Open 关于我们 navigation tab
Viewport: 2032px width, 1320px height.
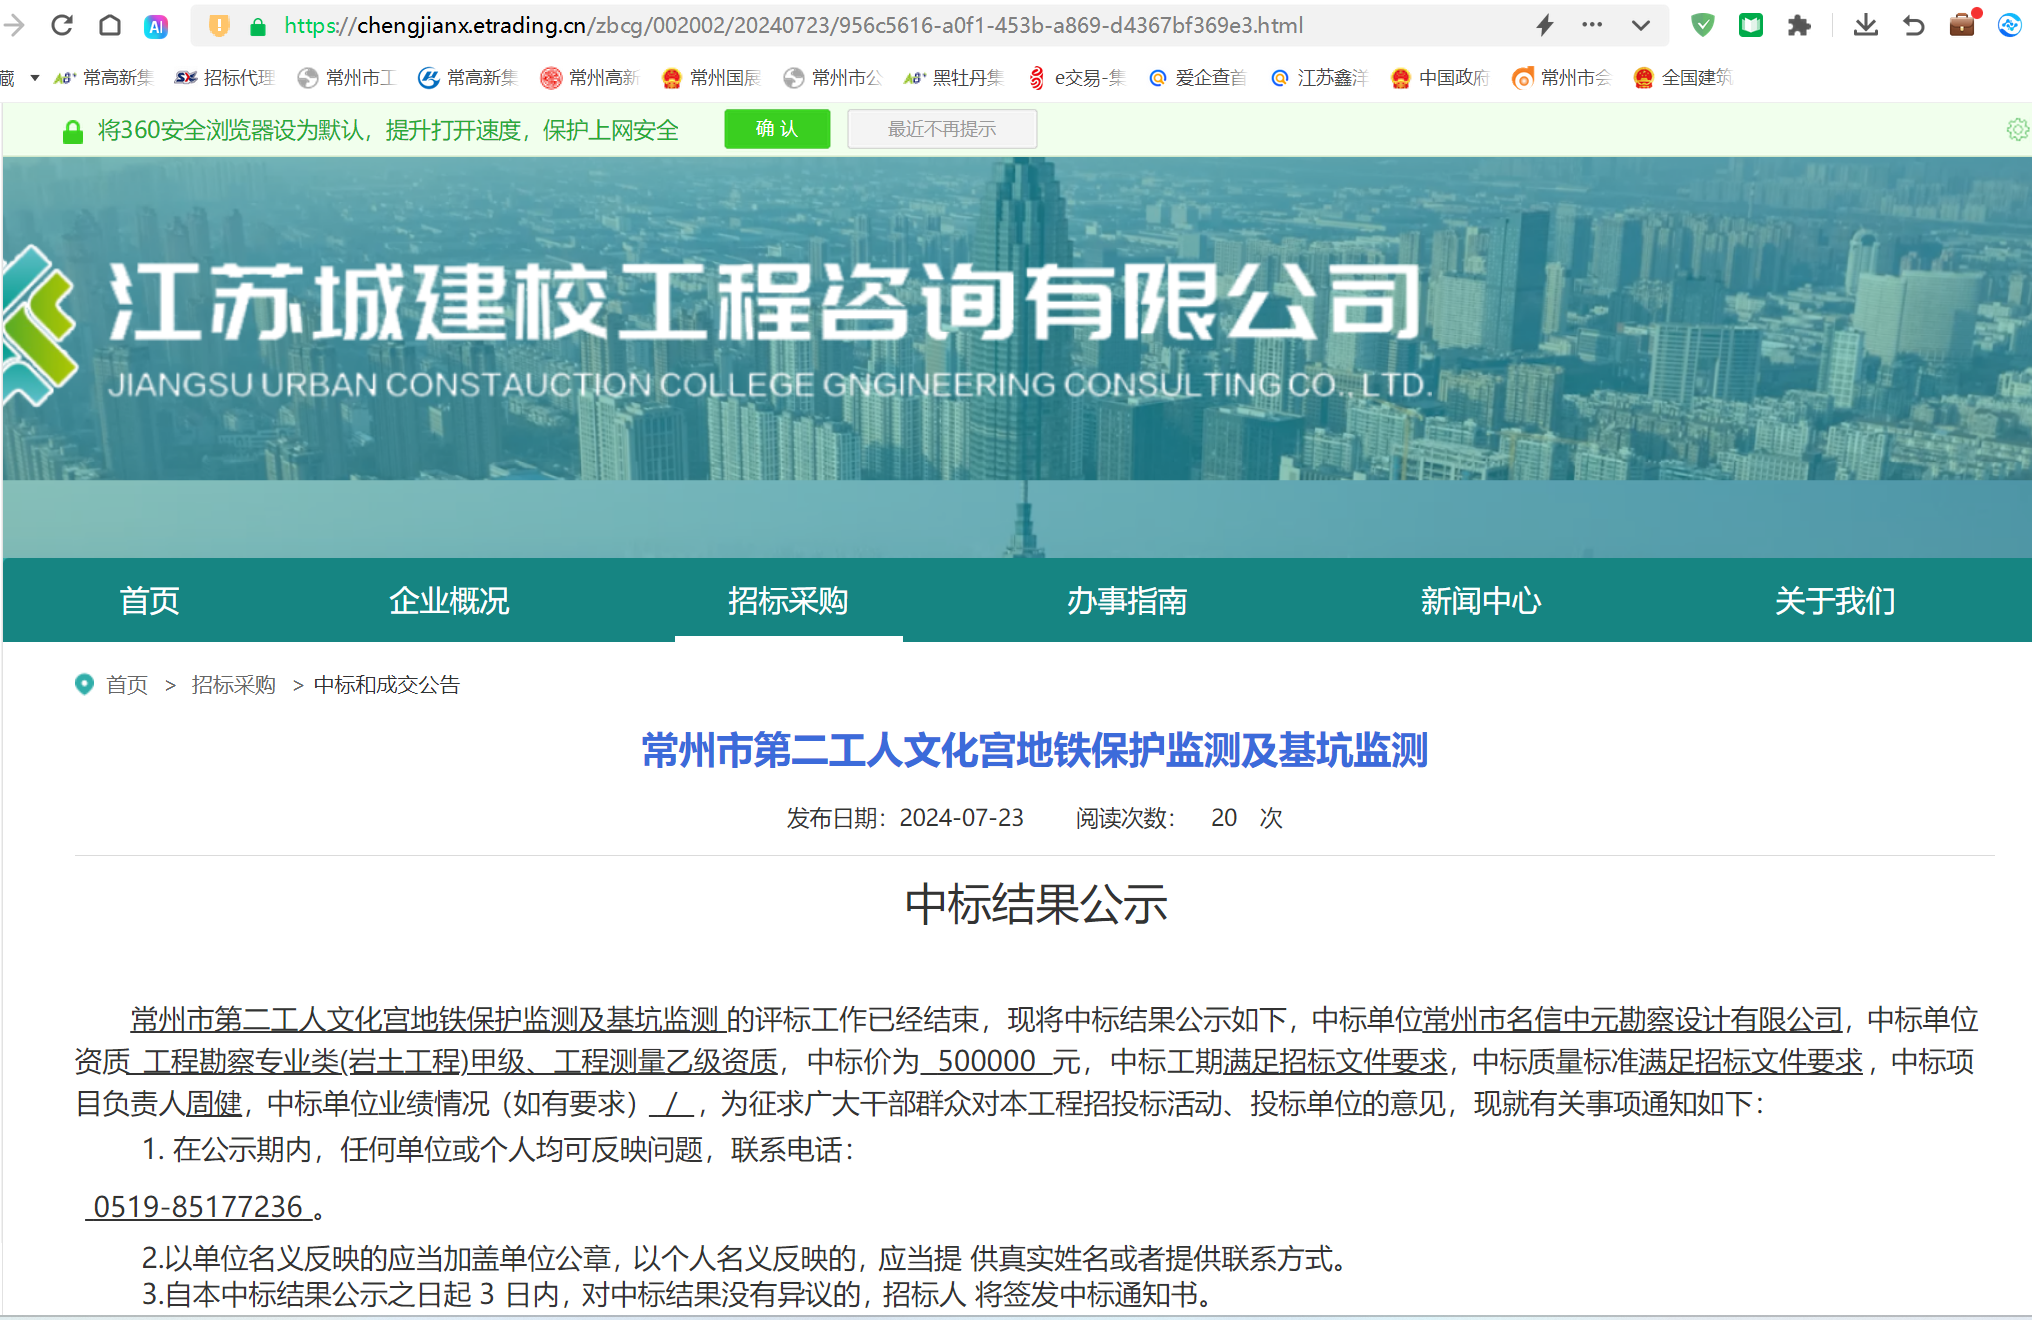click(x=1835, y=600)
